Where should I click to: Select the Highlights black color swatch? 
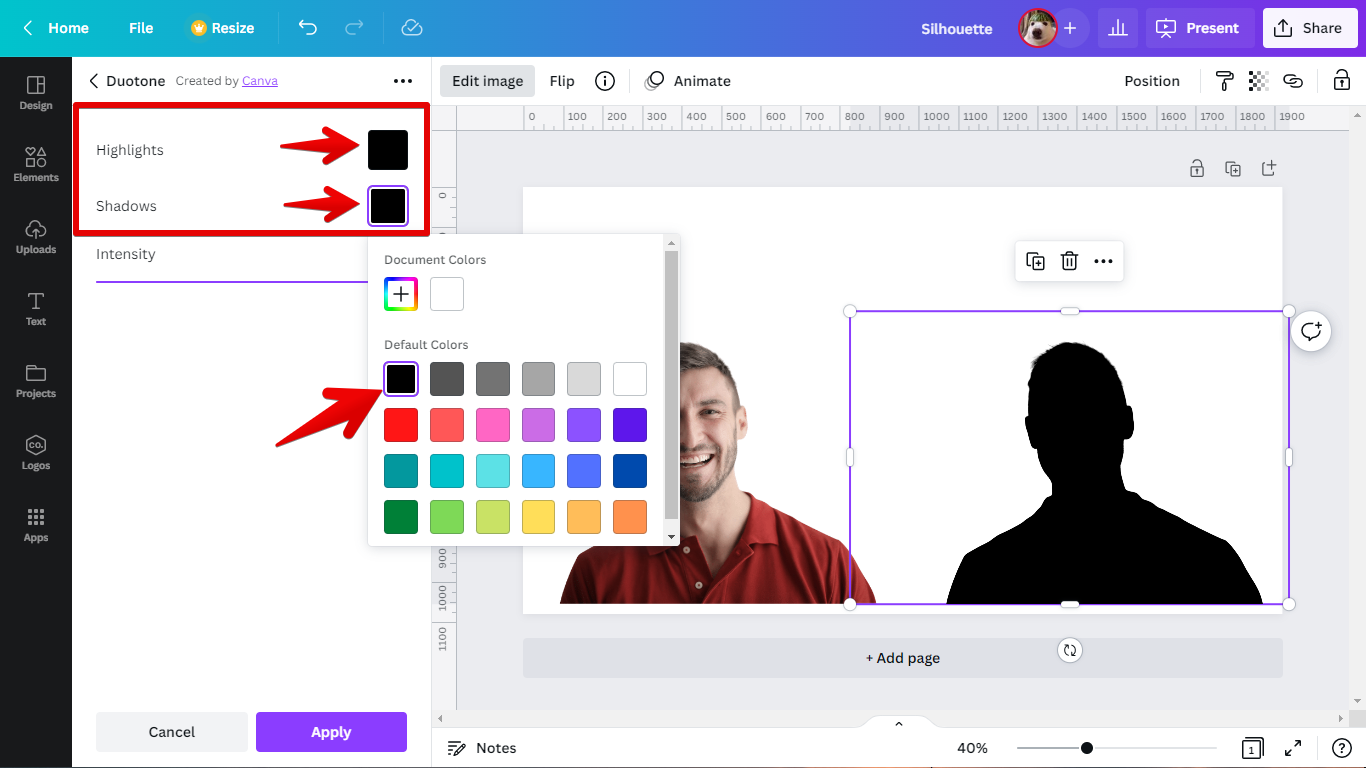[388, 150]
